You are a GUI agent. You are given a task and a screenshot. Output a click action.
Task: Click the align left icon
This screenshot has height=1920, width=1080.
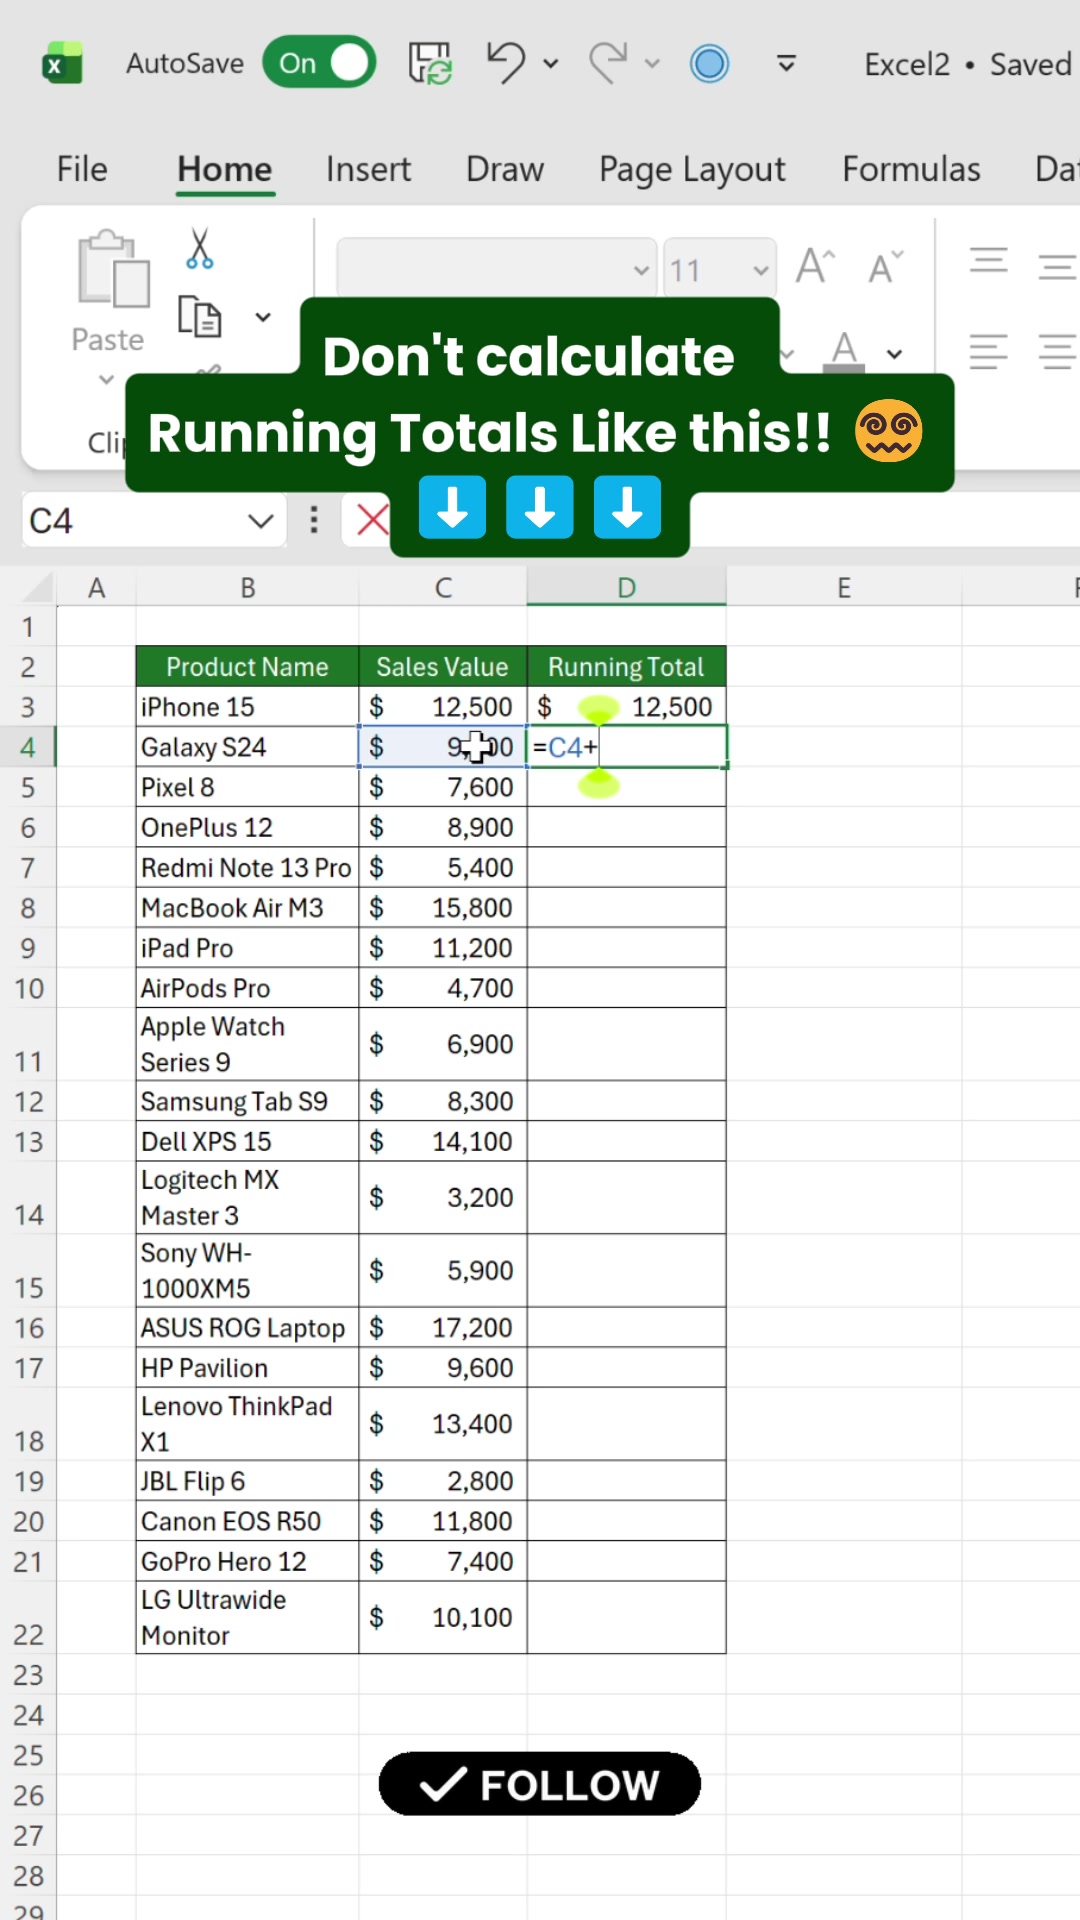click(989, 352)
